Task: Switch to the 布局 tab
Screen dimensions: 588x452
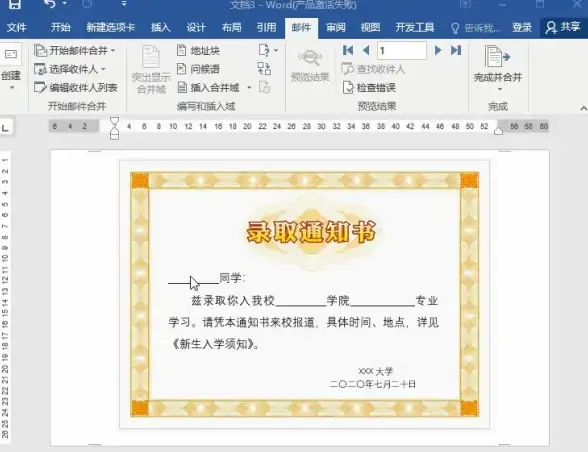Action: tap(231, 27)
